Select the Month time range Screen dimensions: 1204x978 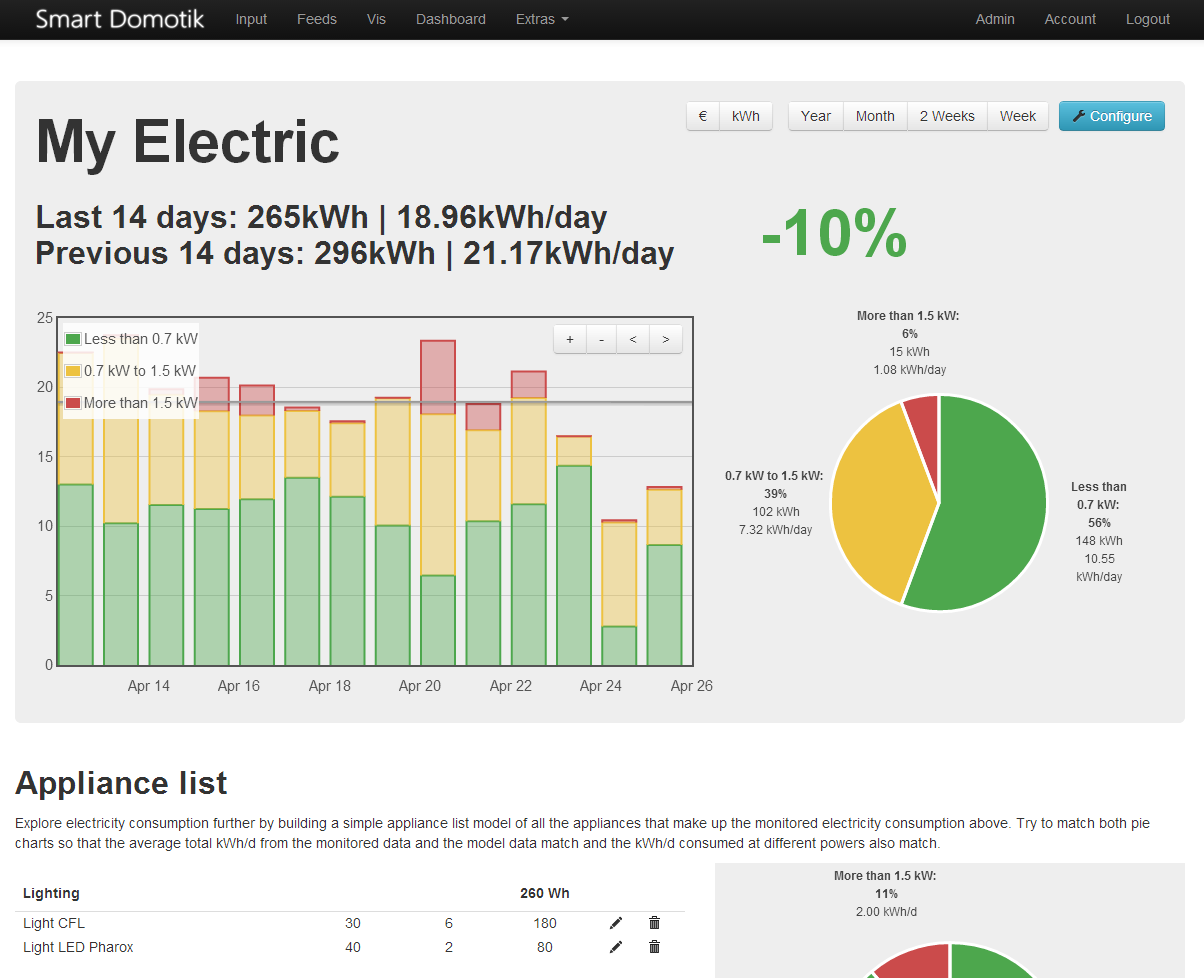(x=875, y=116)
